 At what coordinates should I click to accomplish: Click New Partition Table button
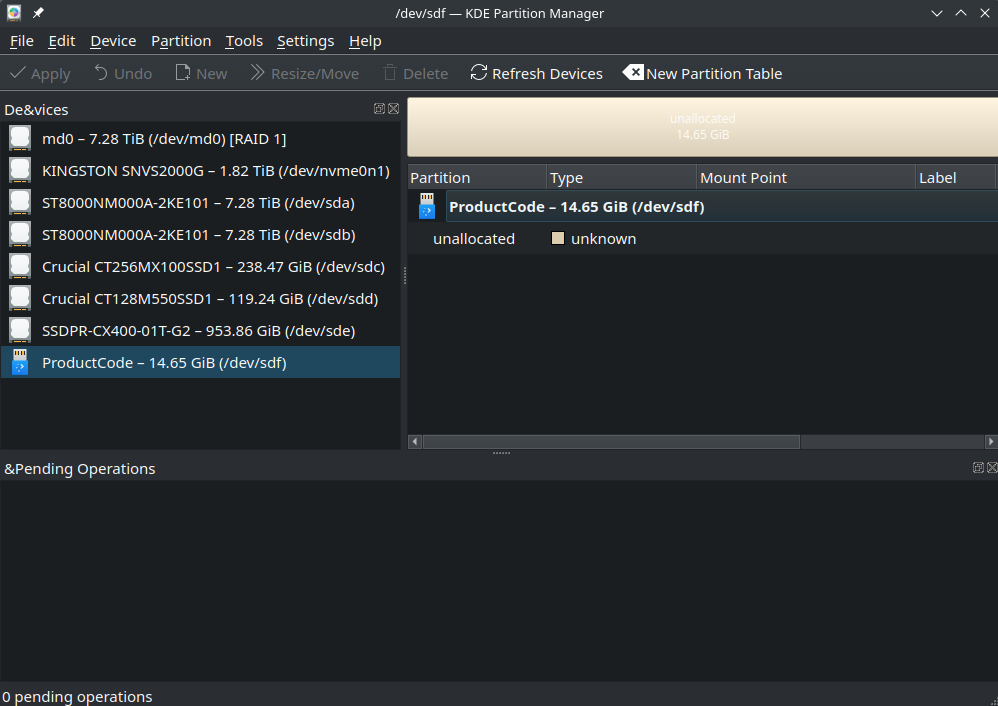pyautogui.click(x=702, y=74)
